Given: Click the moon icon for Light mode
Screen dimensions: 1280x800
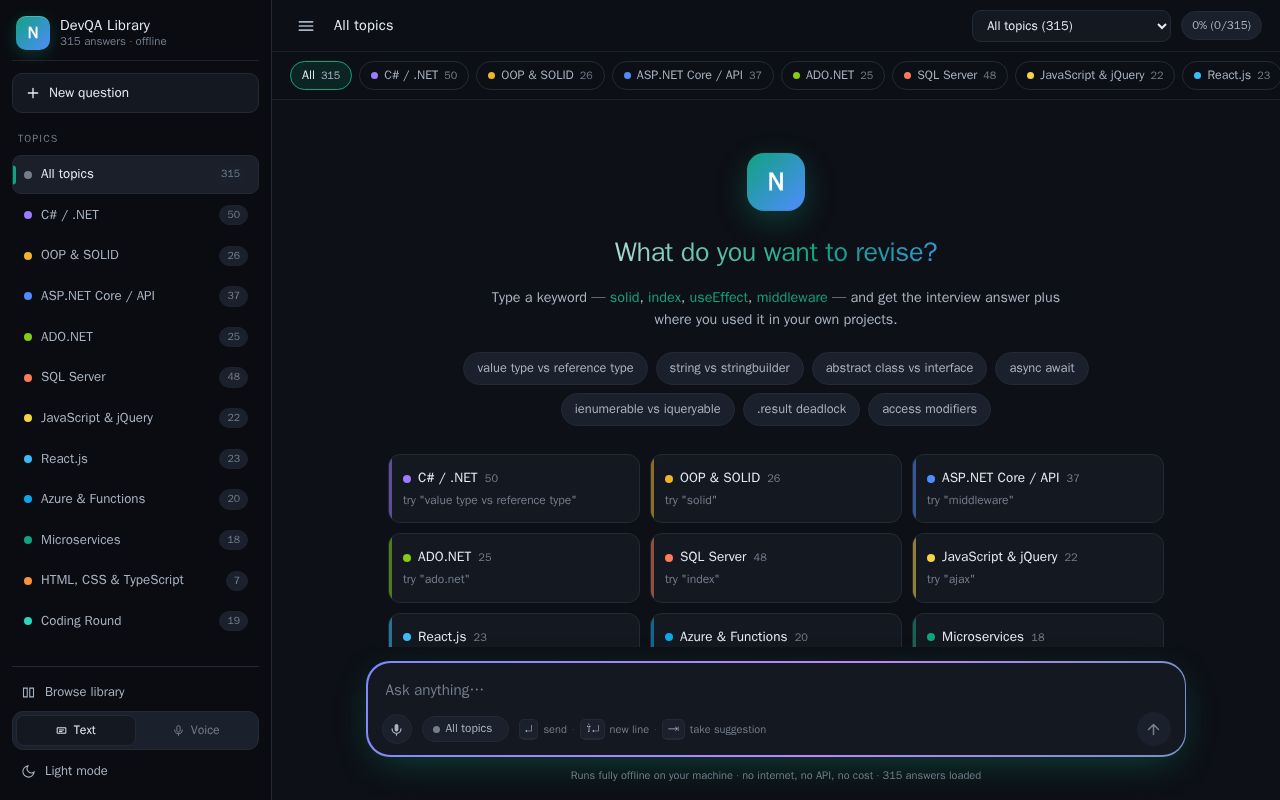Looking at the screenshot, I should click(x=29, y=771).
